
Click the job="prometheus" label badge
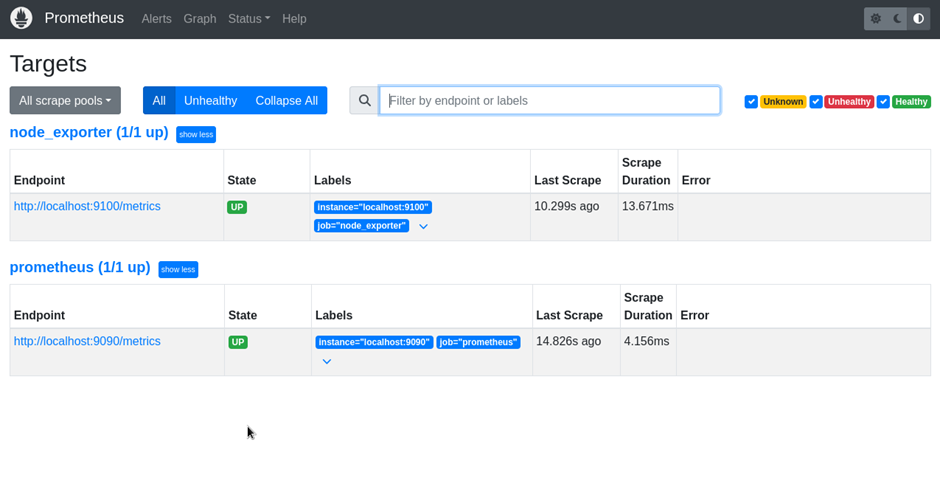click(x=478, y=342)
